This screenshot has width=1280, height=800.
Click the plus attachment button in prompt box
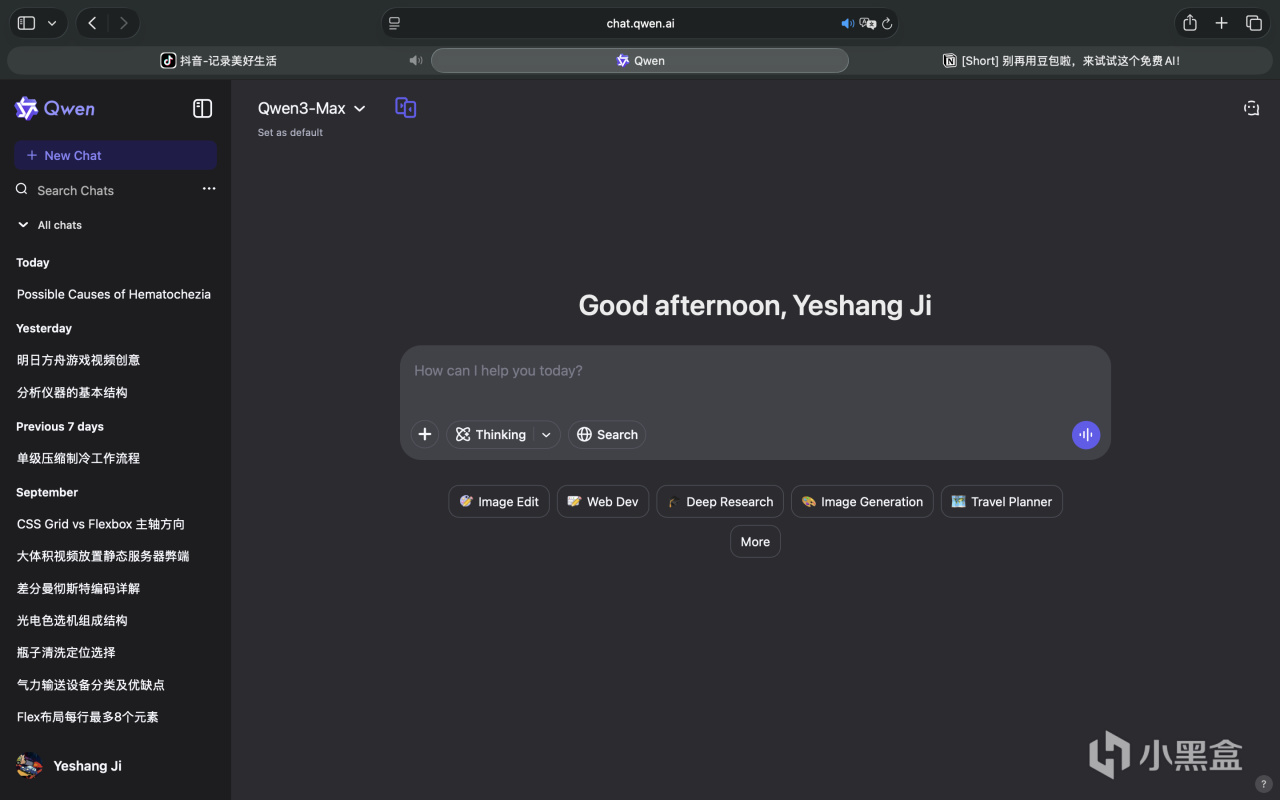coord(425,435)
